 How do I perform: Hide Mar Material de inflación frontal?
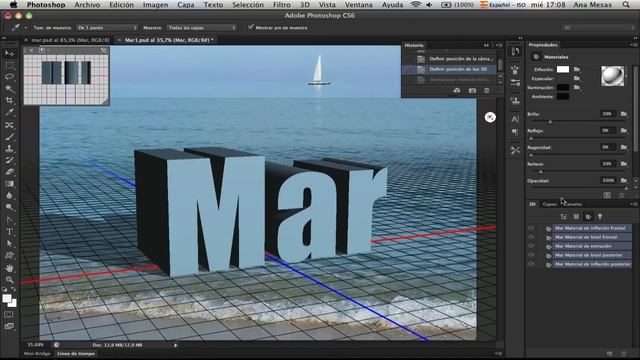(x=531, y=228)
